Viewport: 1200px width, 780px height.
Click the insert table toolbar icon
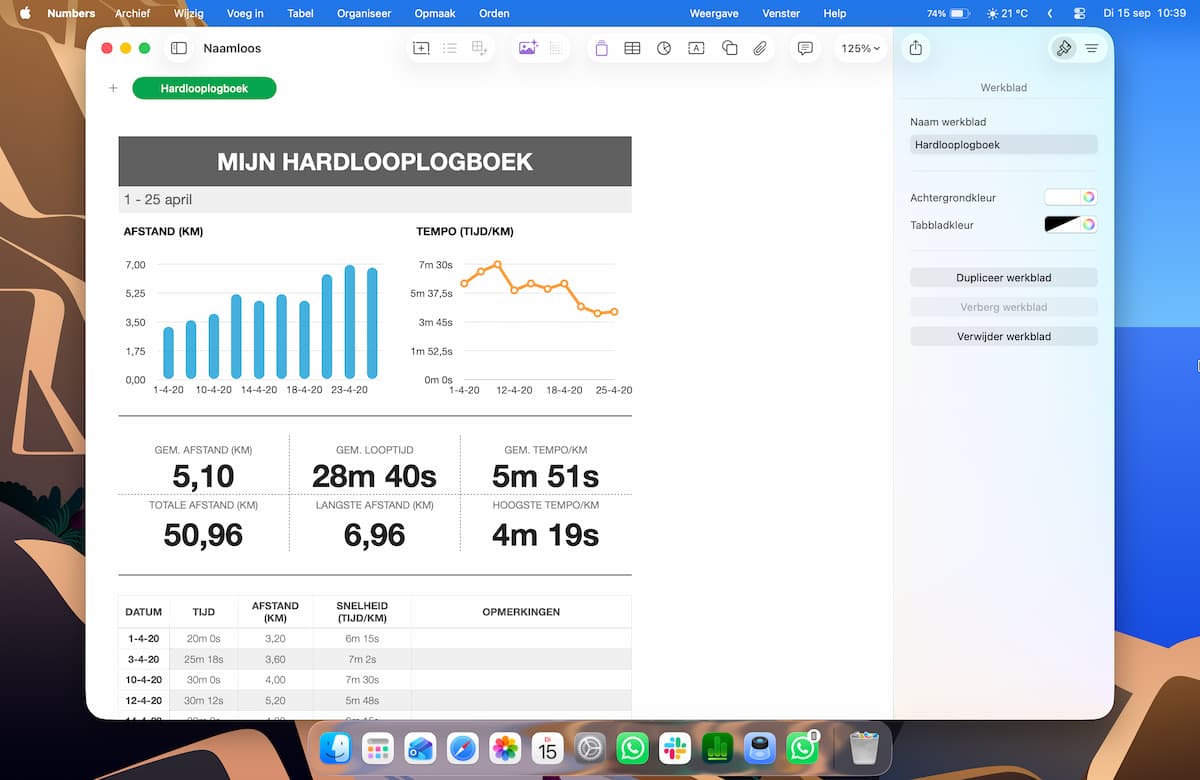632,48
